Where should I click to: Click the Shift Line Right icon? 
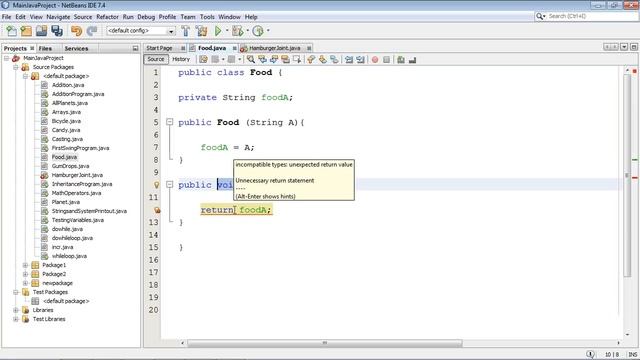(360, 60)
